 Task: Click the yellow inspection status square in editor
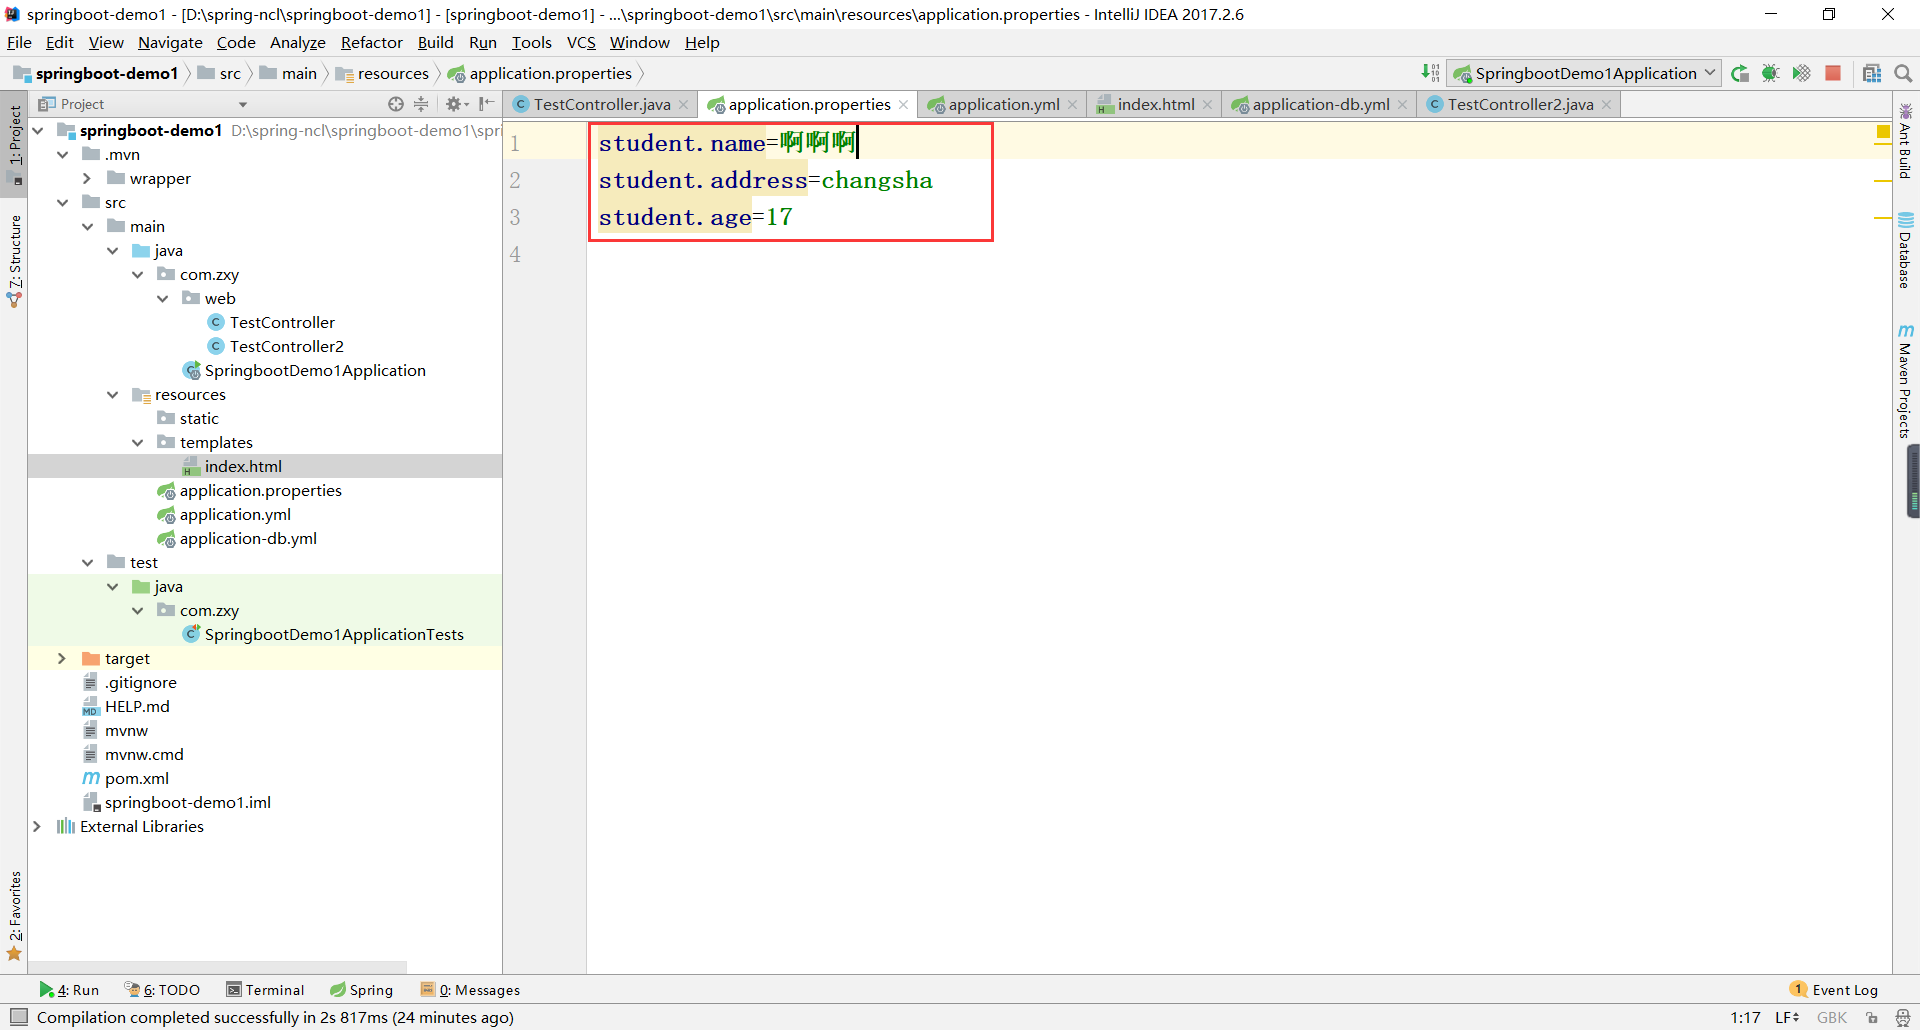(1883, 131)
